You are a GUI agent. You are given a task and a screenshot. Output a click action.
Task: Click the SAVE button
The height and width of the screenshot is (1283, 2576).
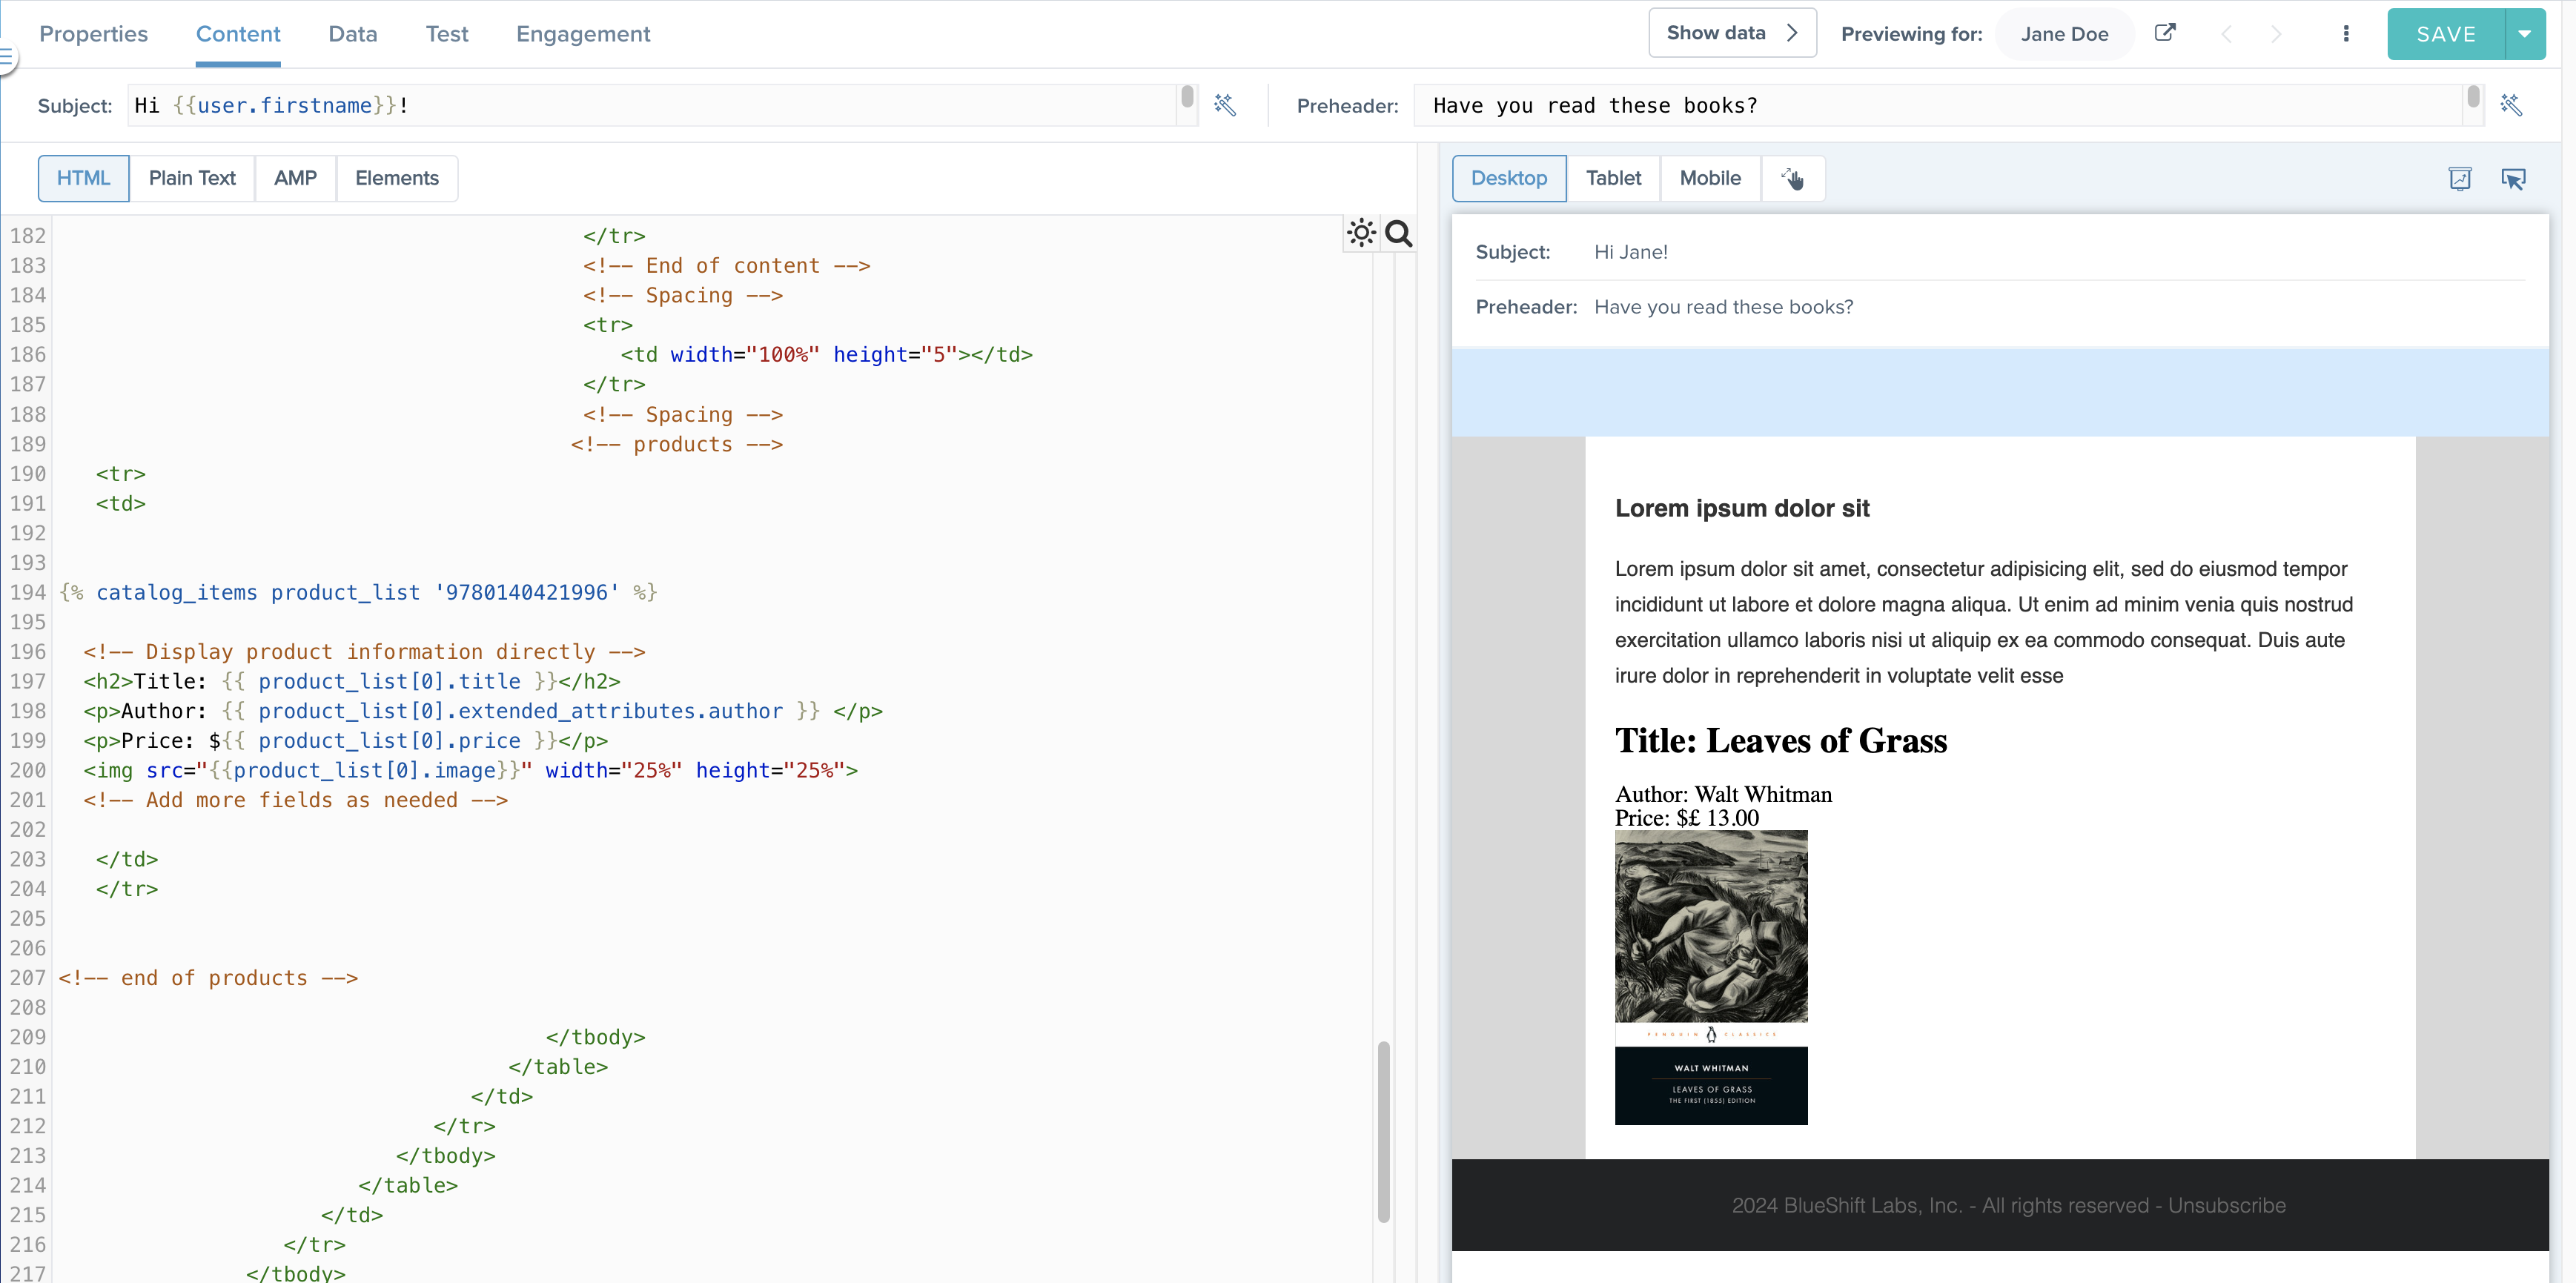point(2446,34)
